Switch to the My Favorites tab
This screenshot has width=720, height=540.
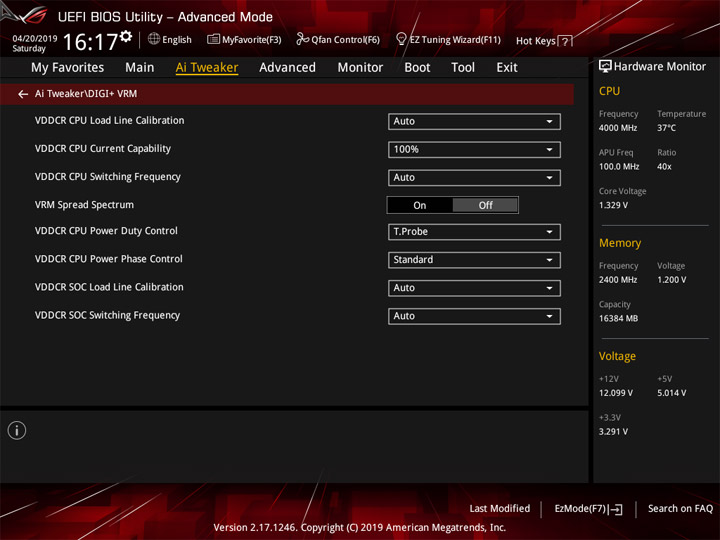tap(68, 68)
